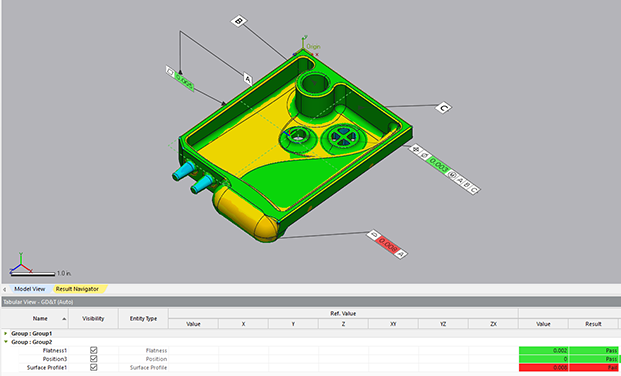The width and height of the screenshot is (621, 376).
Task: Select the Surface Profile1 row name
Action: click(x=47, y=368)
